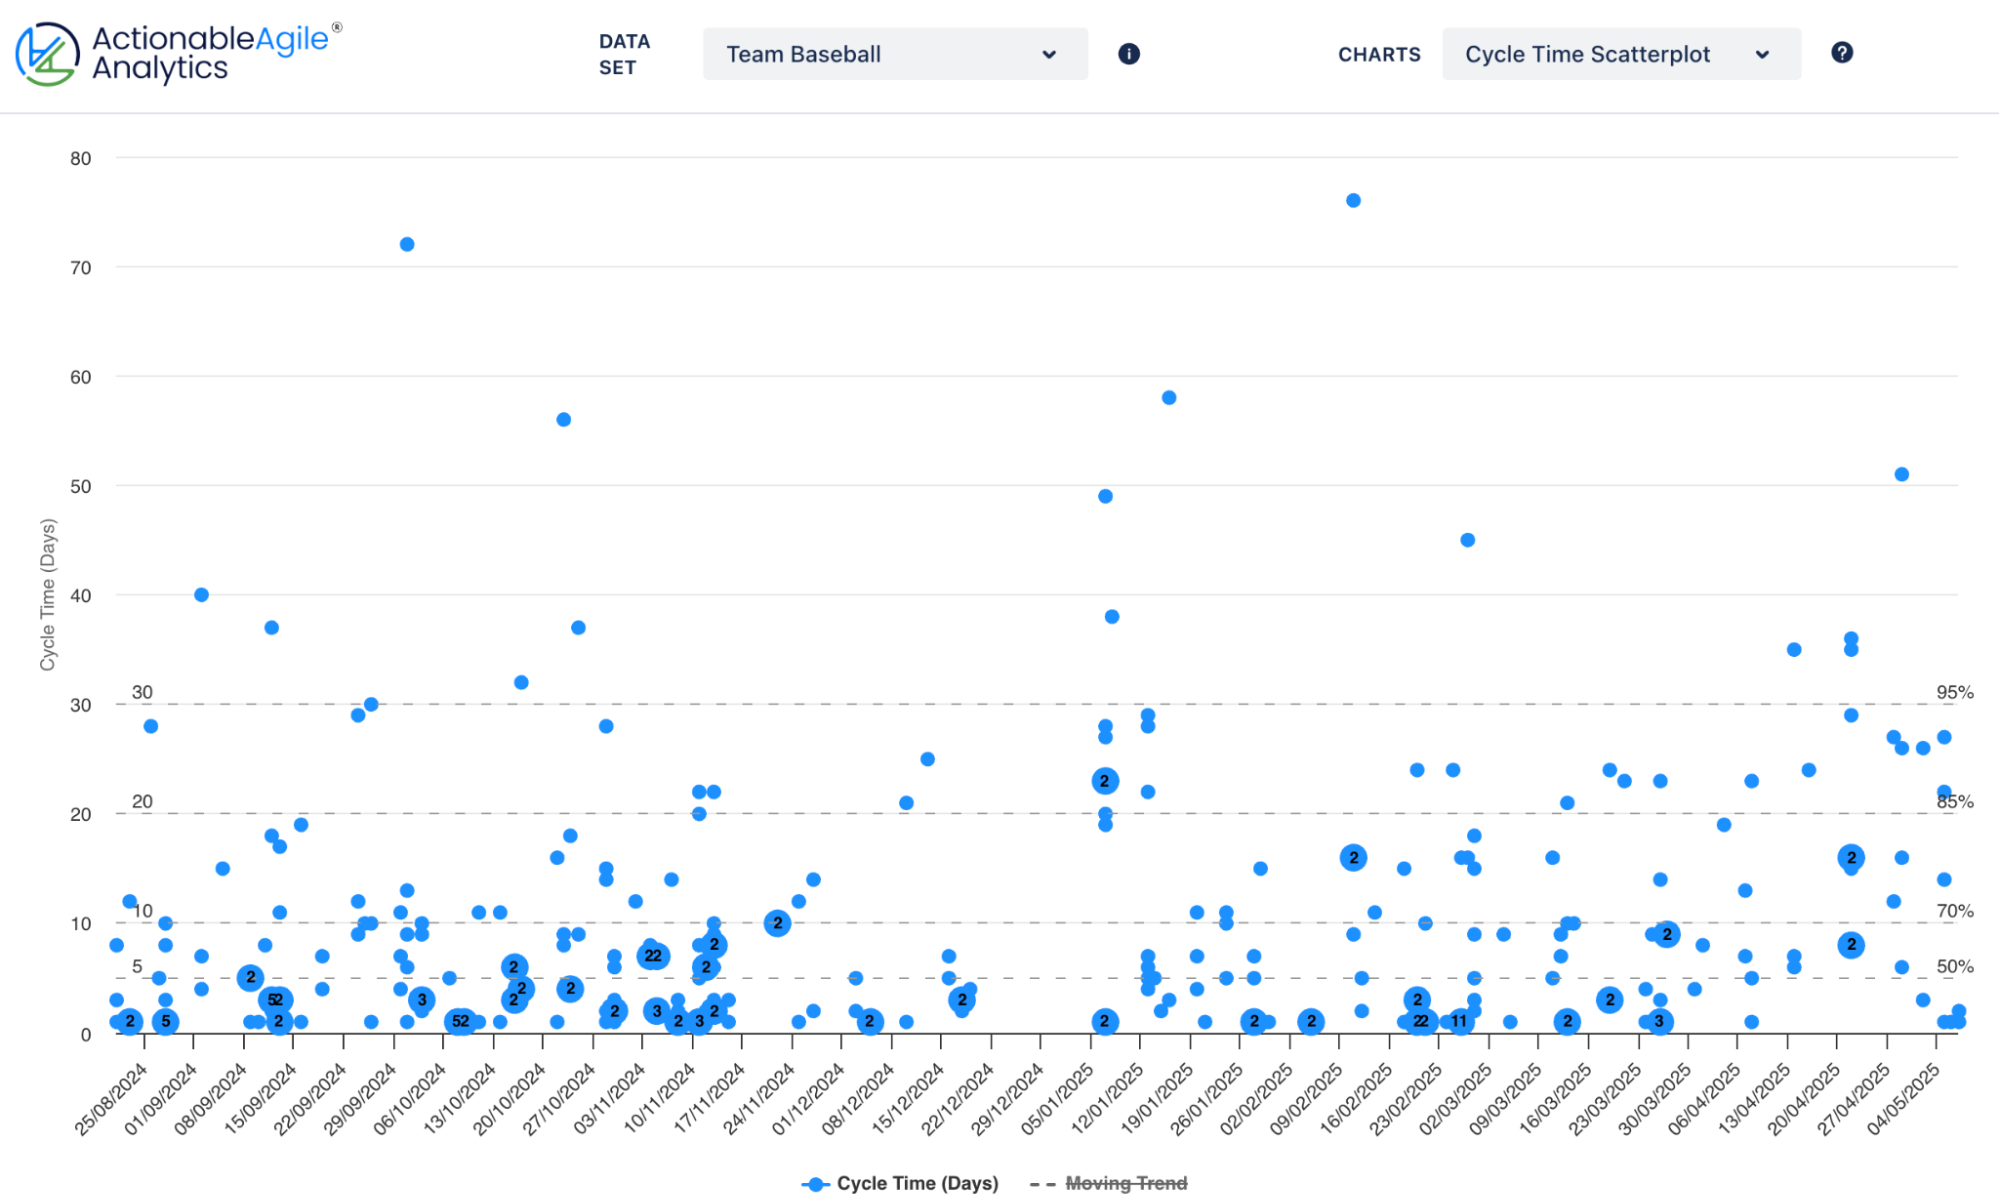
Task: Click the 95% percentile line label
Action: click(1954, 693)
